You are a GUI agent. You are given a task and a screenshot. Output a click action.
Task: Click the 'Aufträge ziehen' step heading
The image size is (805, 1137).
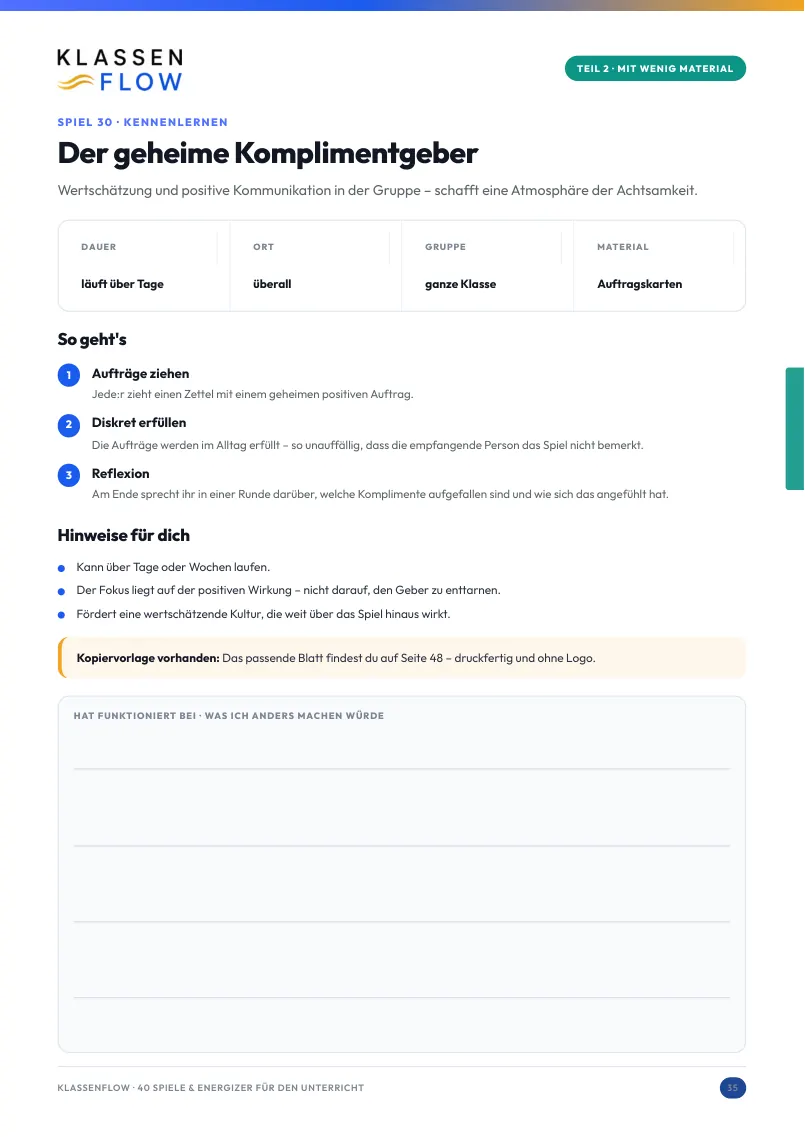pyautogui.click(x=140, y=373)
